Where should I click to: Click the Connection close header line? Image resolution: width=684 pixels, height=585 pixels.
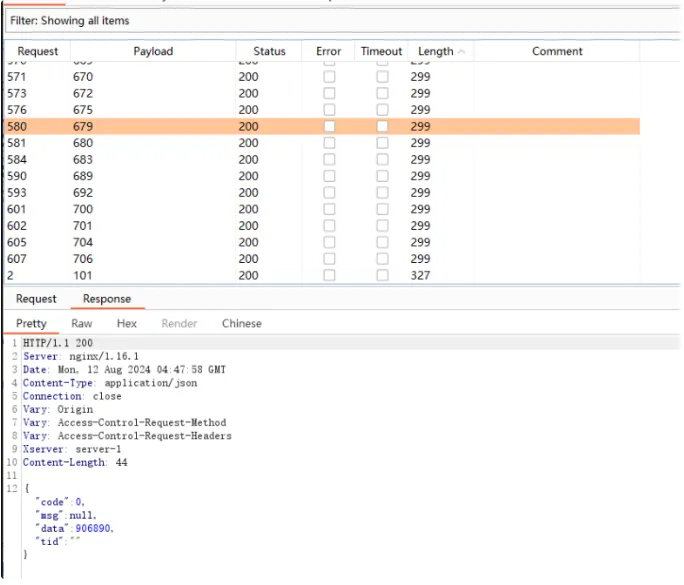72,396
